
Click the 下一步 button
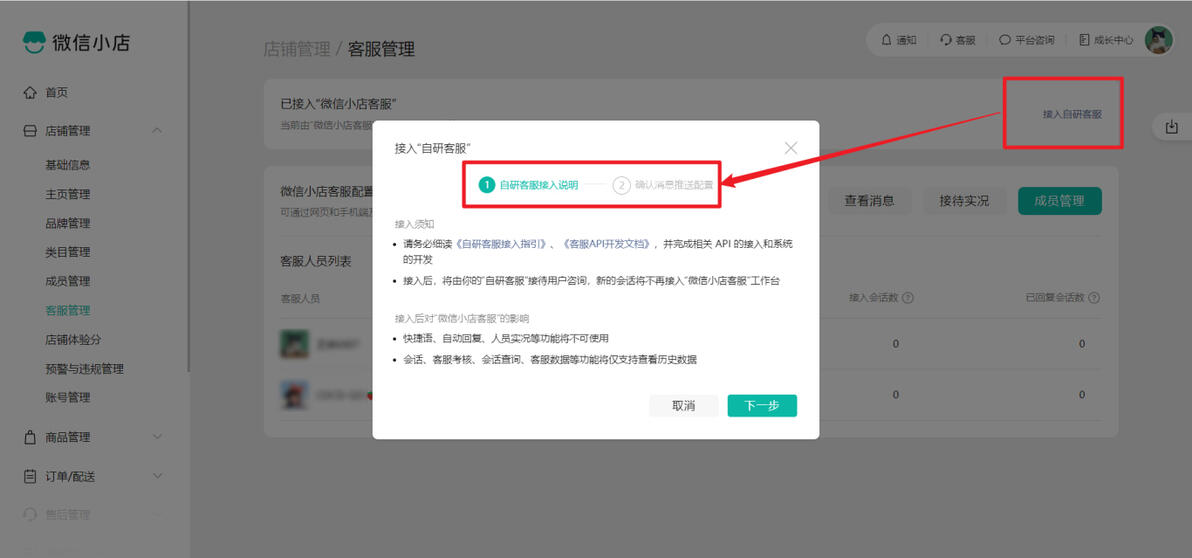(x=762, y=406)
